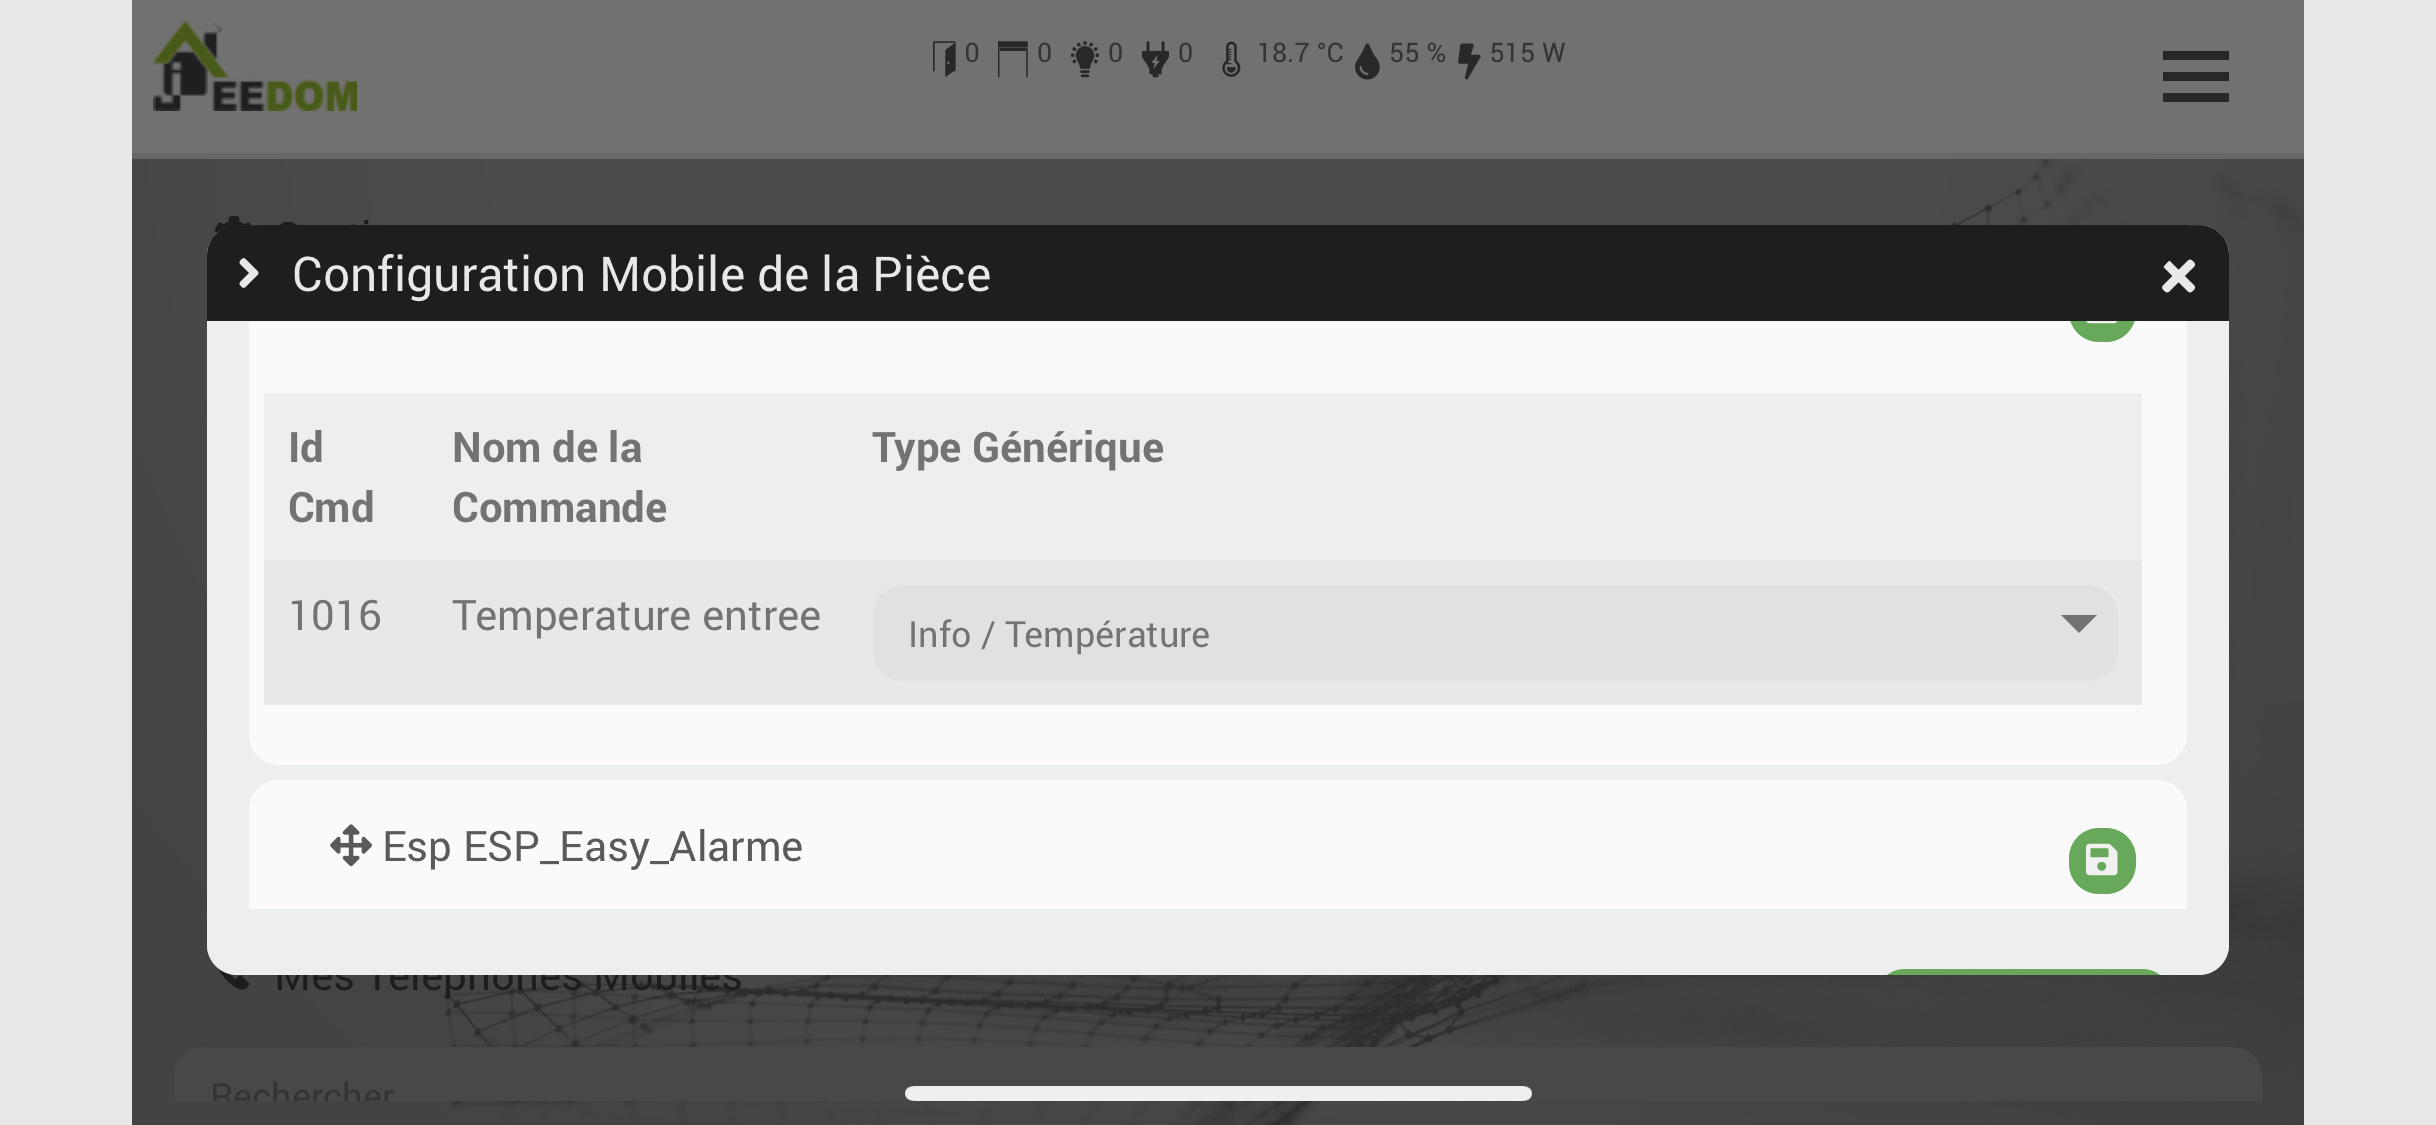The width and height of the screenshot is (2436, 1125).
Task: Click the open doors counter icon
Action: coord(944,57)
